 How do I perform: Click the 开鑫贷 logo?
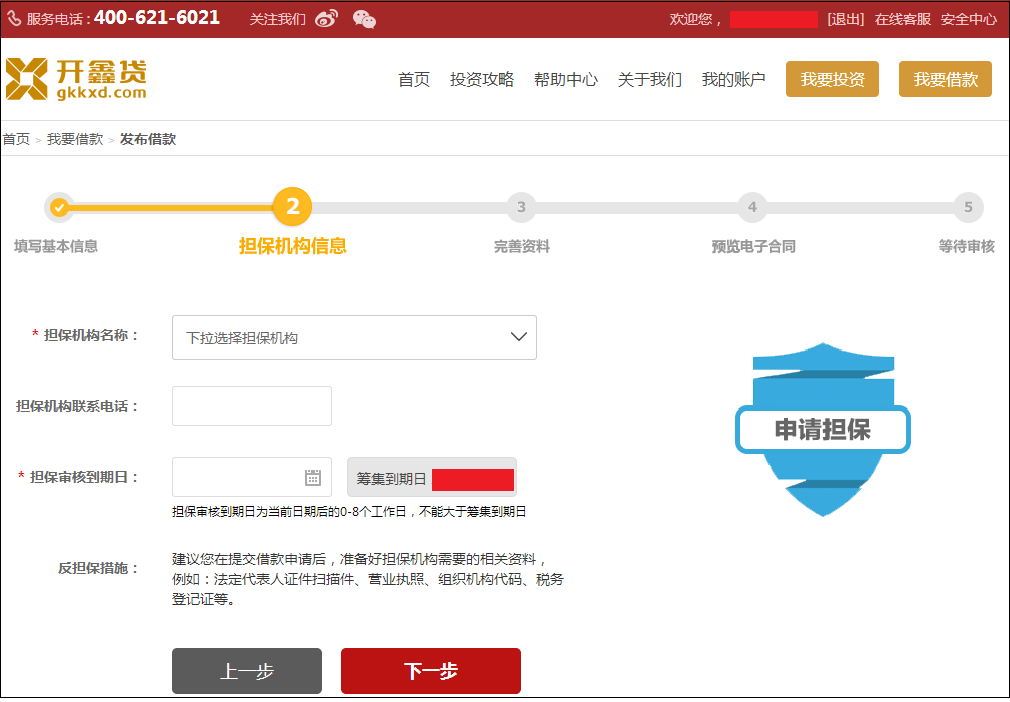pyautogui.click(x=76, y=79)
